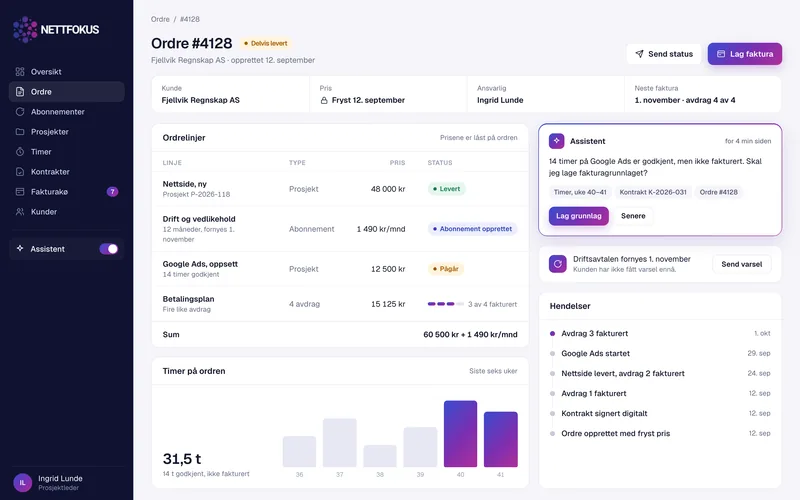Viewport: 800px width, 500px height.
Task: Click the Oversikt grid icon
Action: 20,71
